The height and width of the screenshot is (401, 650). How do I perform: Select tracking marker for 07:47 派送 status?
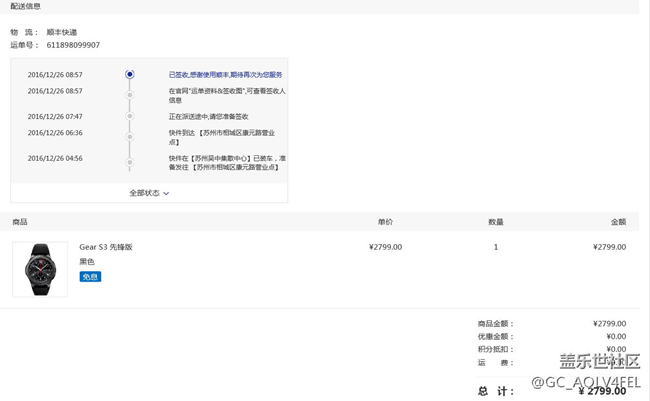click(x=130, y=116)
